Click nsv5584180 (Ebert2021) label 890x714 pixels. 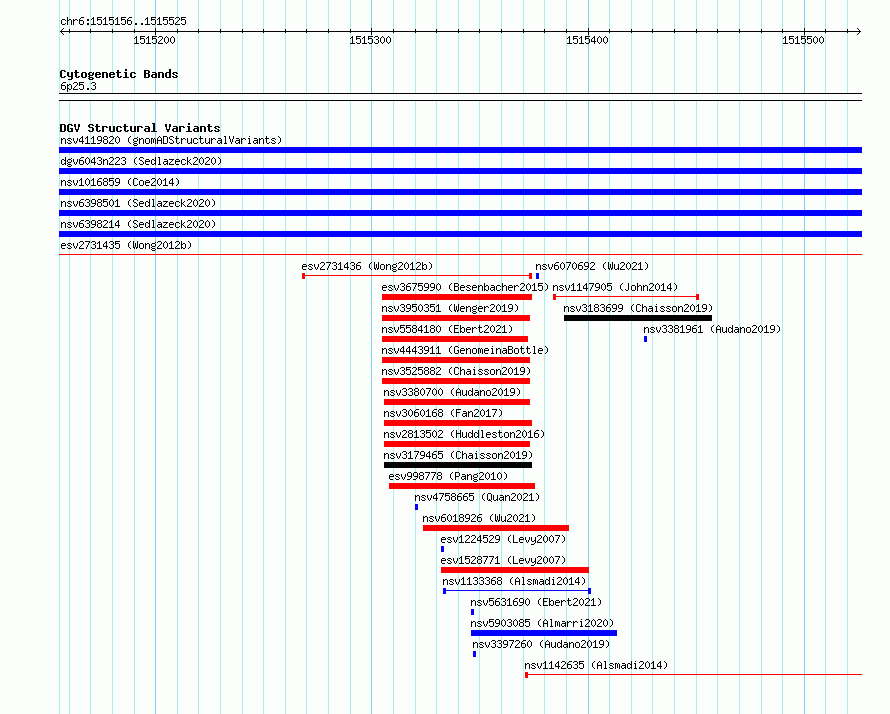(x=447, y=329)
